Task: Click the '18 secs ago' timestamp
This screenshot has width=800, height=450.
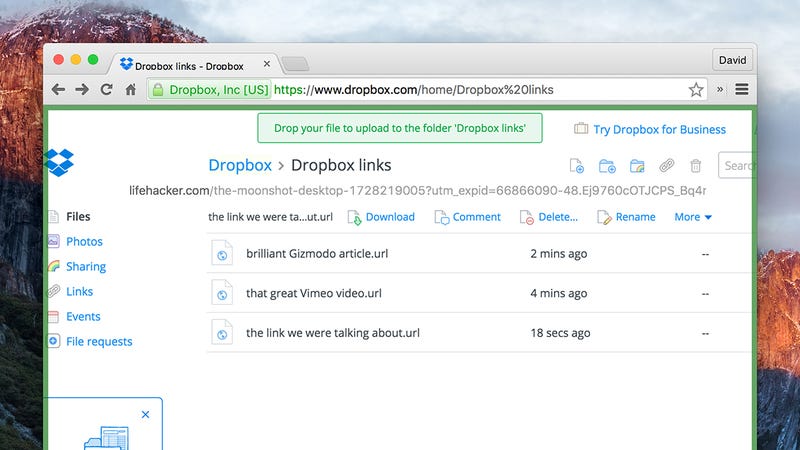Action: (x=560, y=333)
